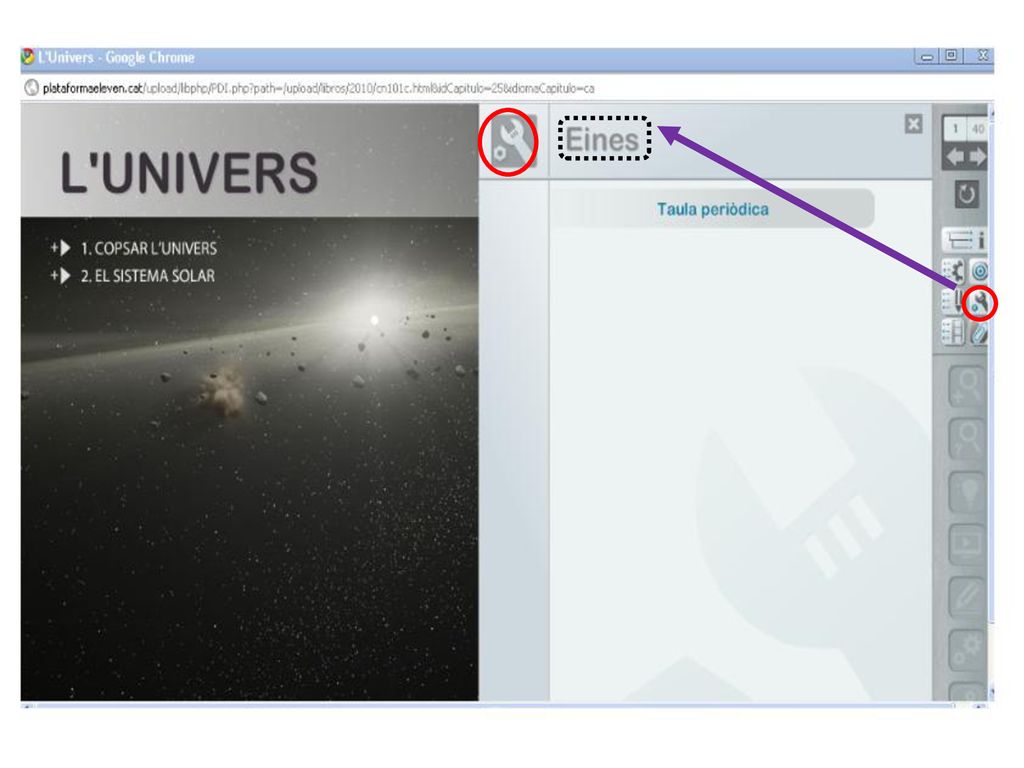Viewport: 1024px width, 768px height.
Task: Click the faded gears settings icon
Action: pos(967,650)
